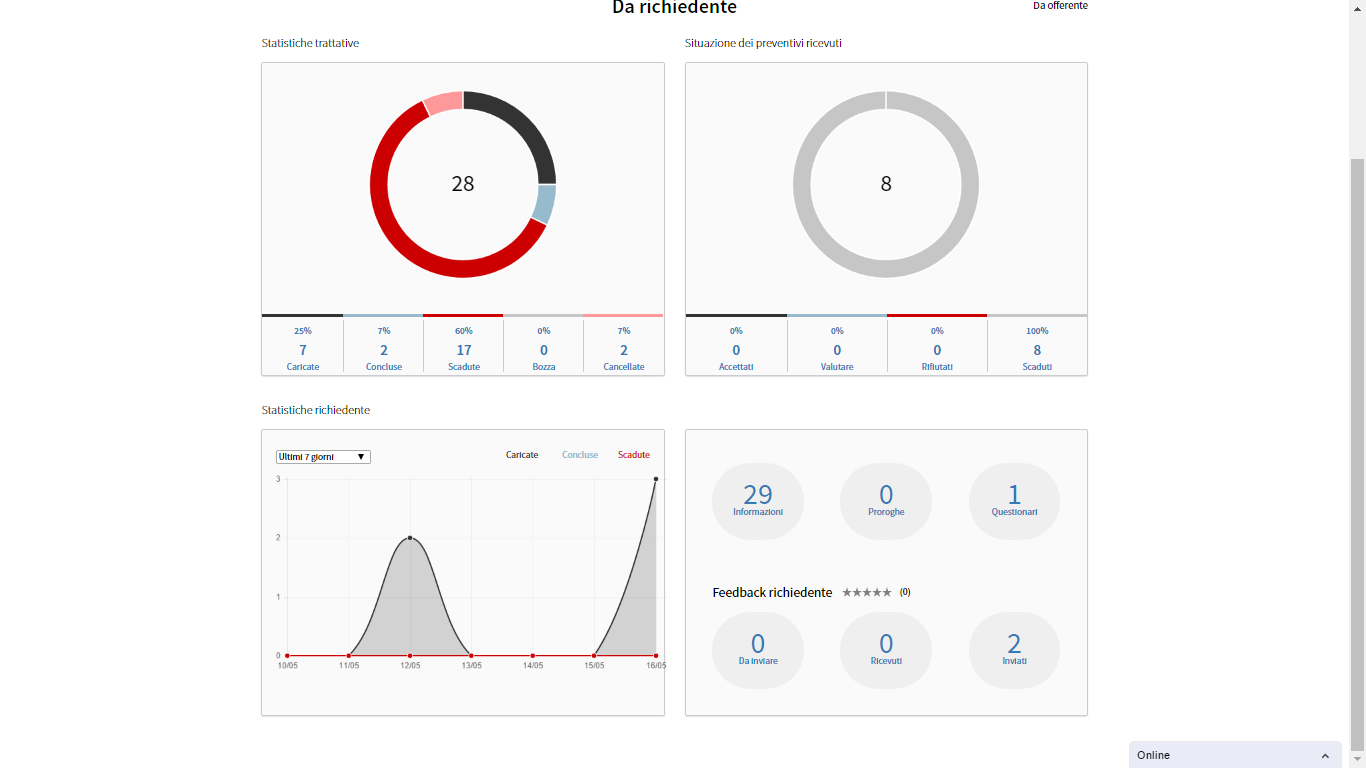
Task: Click the Feedback richiedente star rating
Action: [x=866, y=592]
